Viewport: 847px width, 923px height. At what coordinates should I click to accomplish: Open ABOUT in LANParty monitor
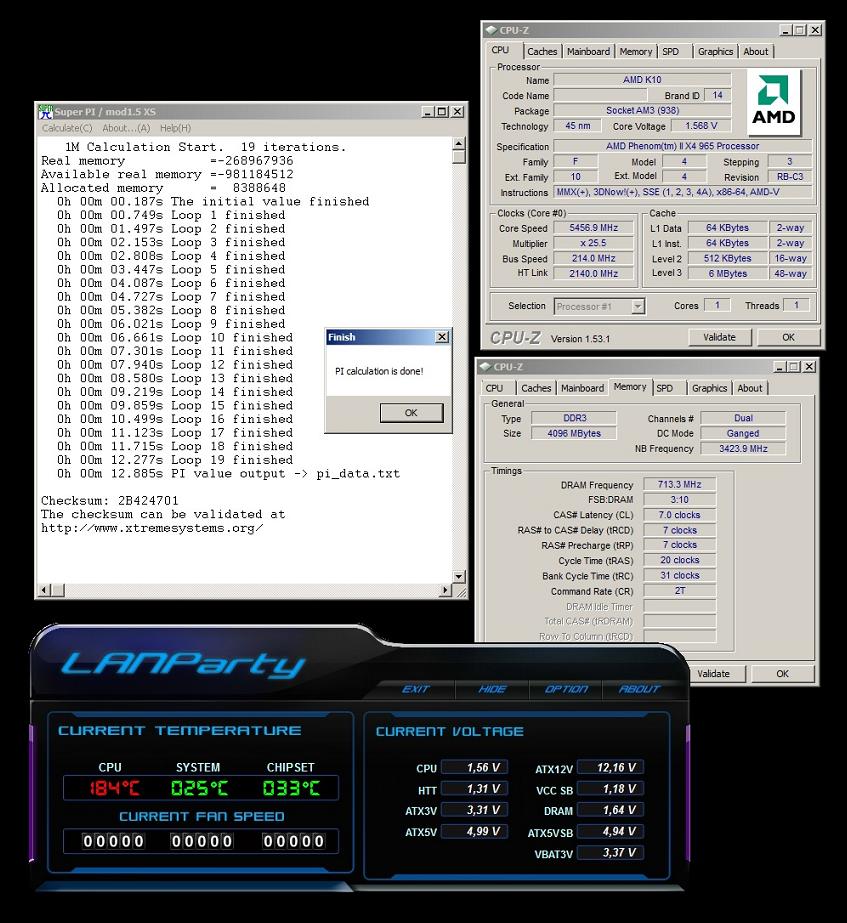(x=639, y=689)
